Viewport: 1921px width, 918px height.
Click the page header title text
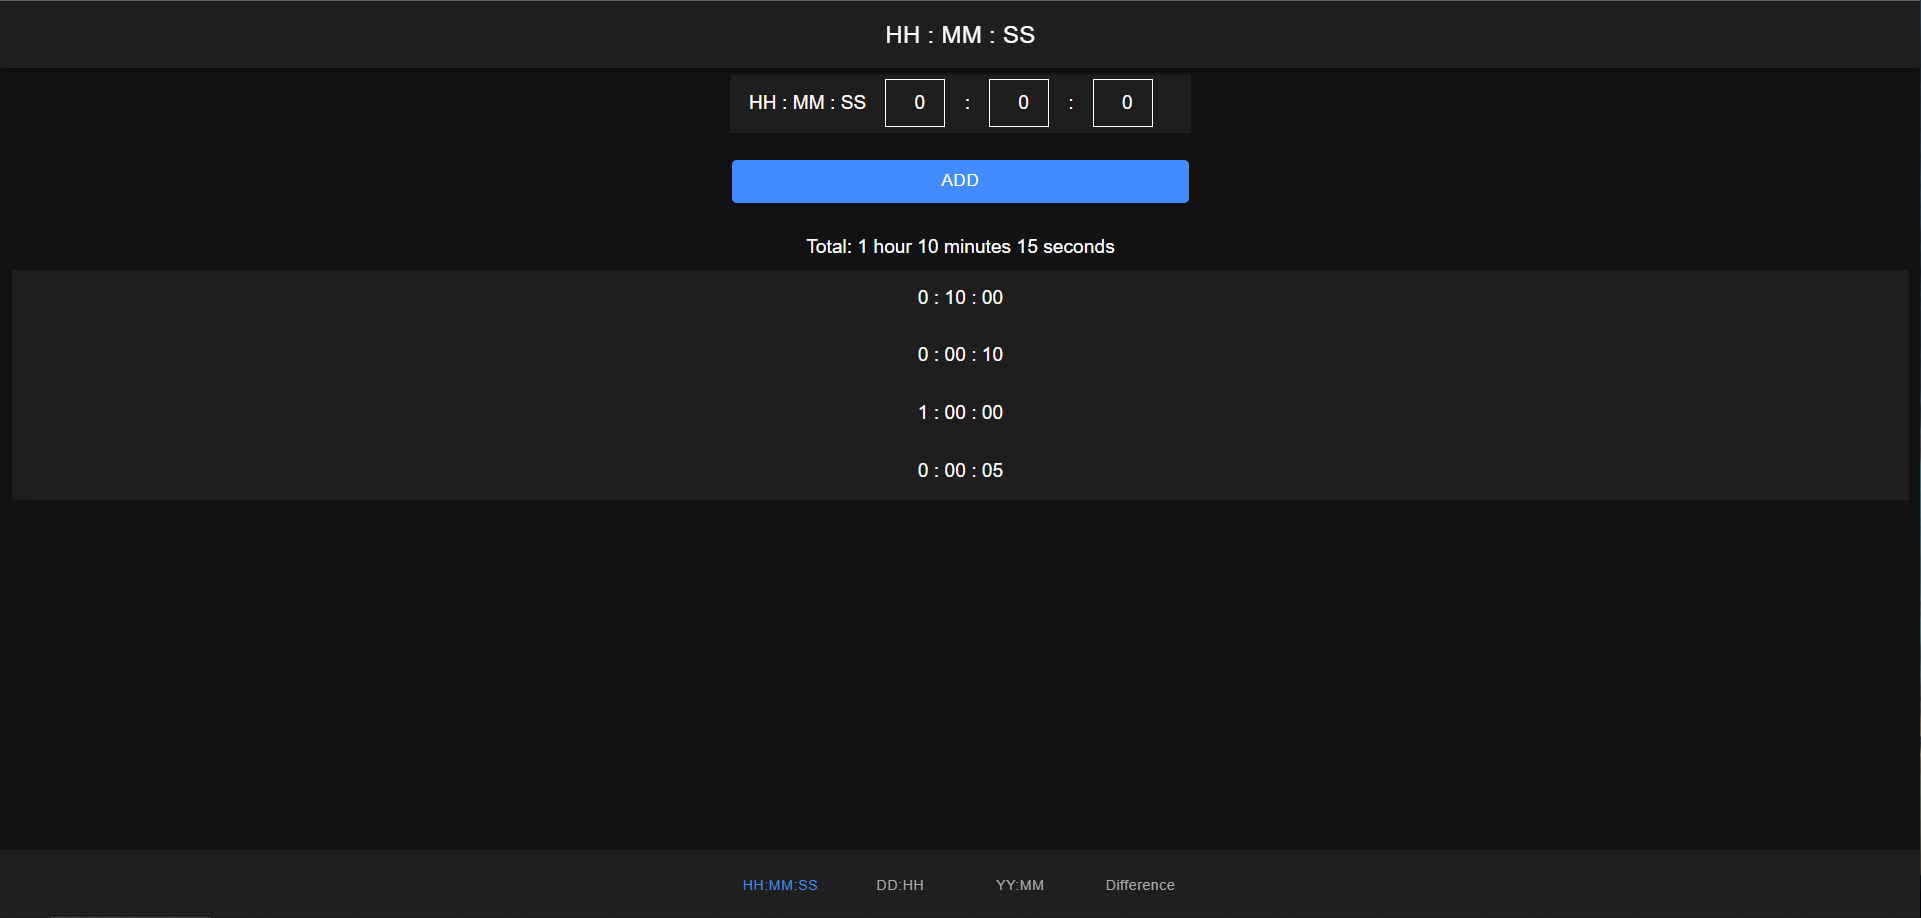(960, 35)
